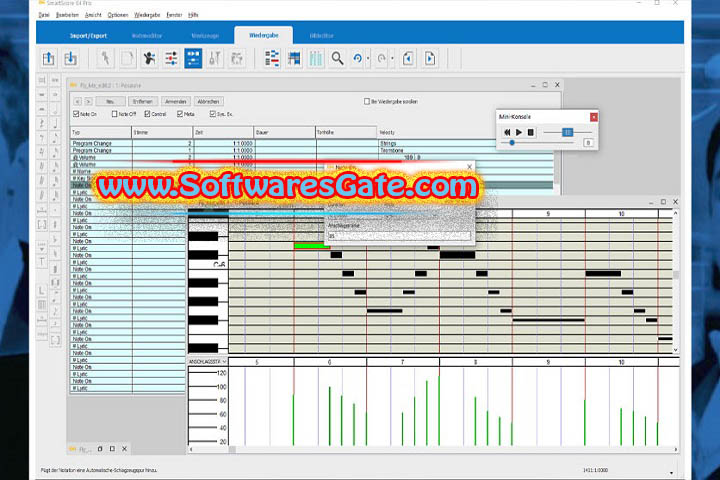Click the Zeit column header

coord(223,132)
